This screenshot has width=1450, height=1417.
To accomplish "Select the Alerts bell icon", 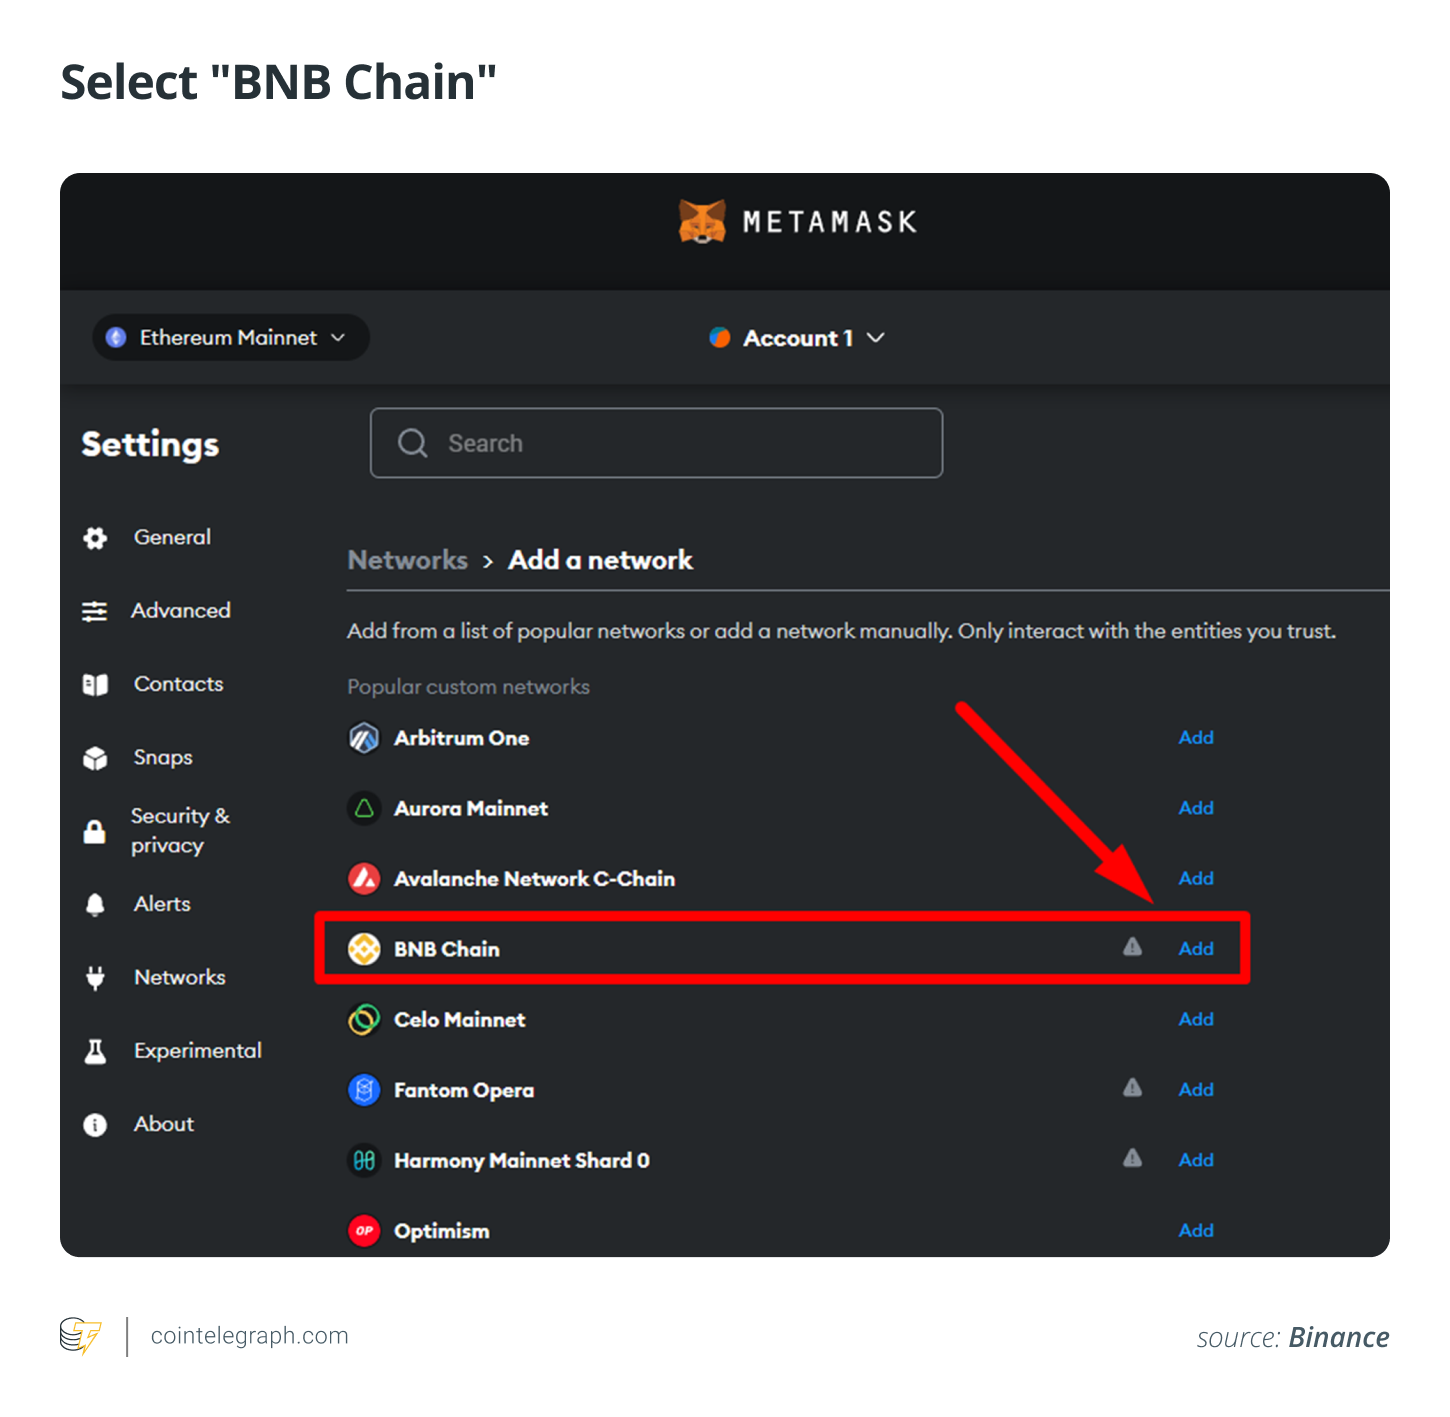I will tap(95, 904).
